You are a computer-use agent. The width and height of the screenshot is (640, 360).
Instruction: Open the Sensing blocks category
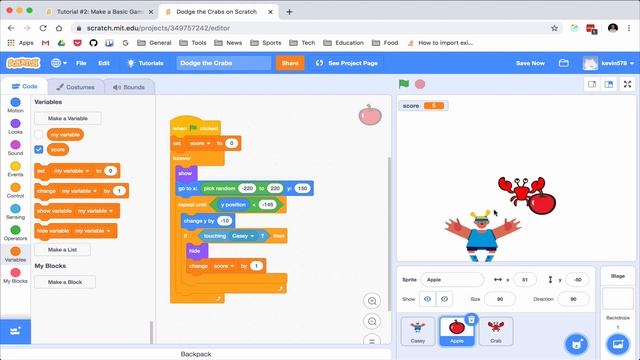click(16, 211)
